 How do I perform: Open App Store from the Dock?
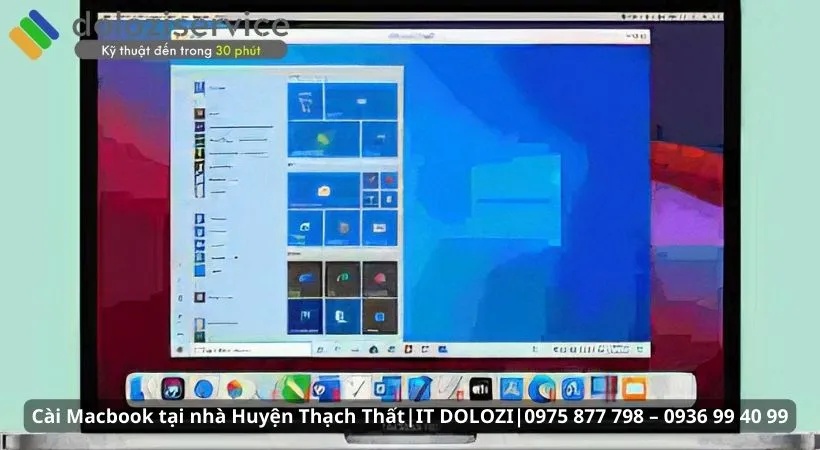[511, 389]
